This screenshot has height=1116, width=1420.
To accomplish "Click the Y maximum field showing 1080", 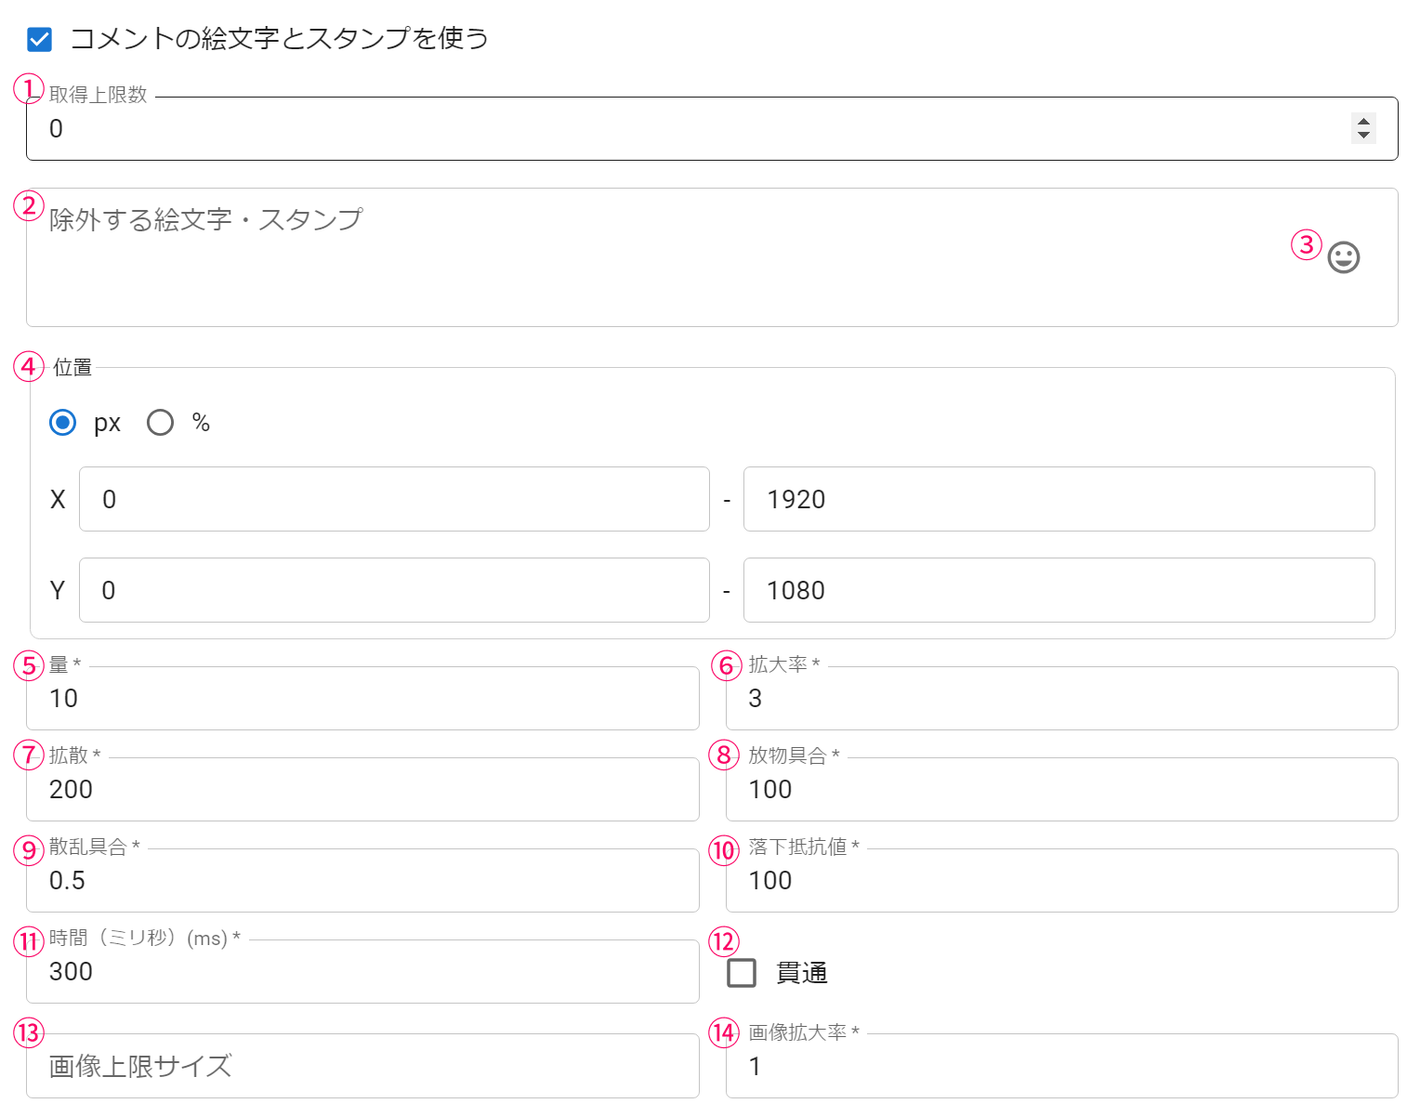I will tap(1058, 590).
